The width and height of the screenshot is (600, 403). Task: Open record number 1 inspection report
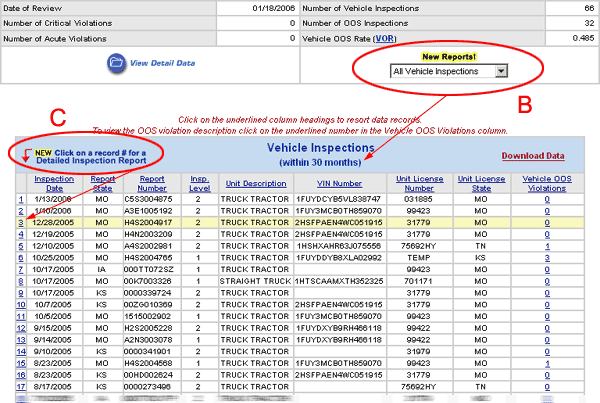coord(21,199)
